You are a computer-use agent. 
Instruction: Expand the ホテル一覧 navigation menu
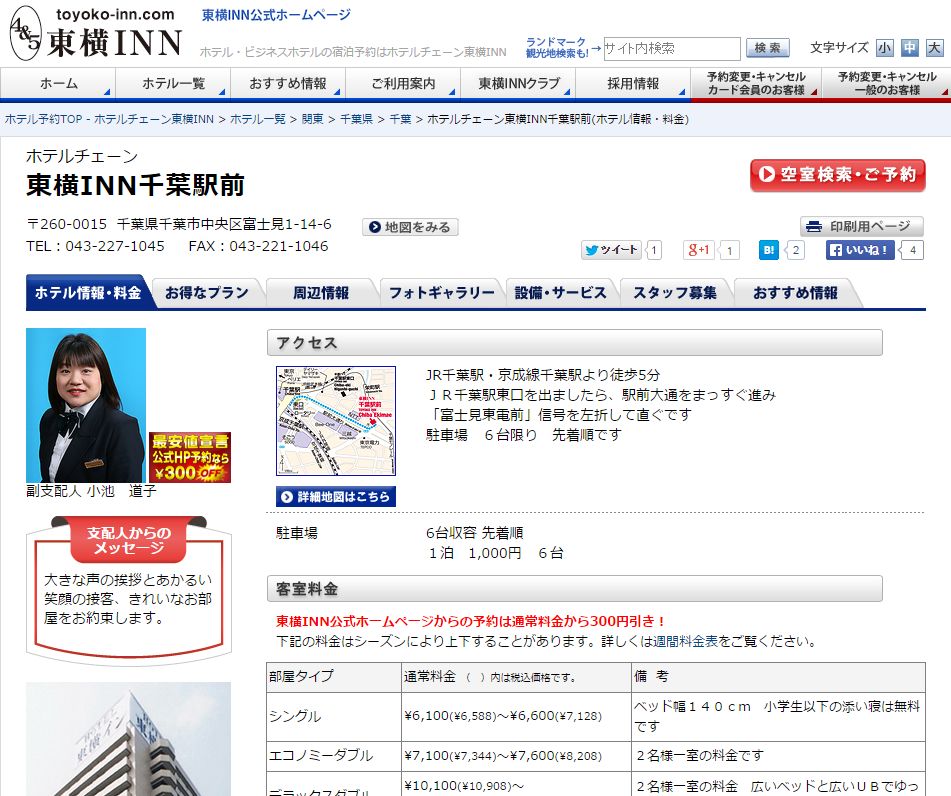[173, 83]
